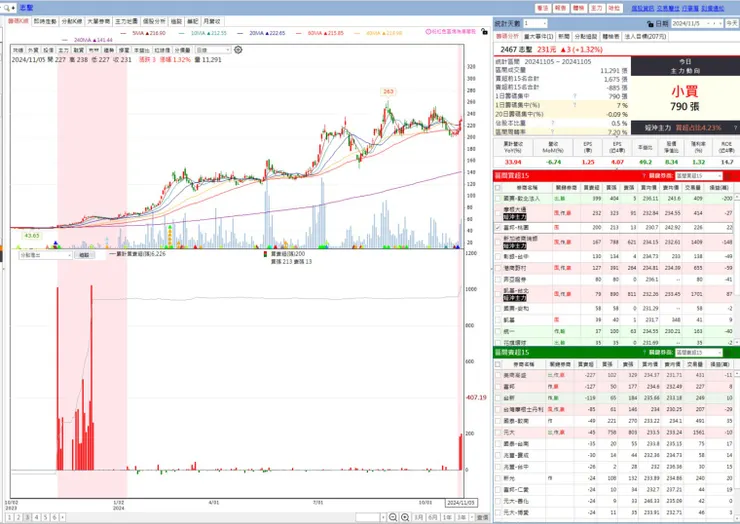The image size is (740, 524).
Task: Click the 外資 button in chart toolbar
Action: (x=33, y=50)
